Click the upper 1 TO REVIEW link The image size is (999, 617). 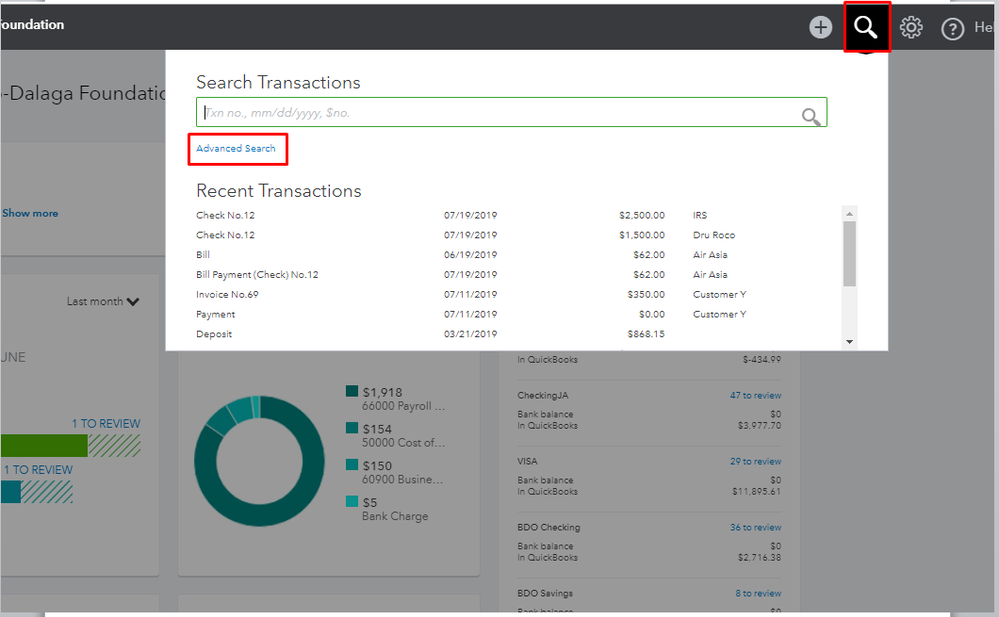click(x=106, y=424)
